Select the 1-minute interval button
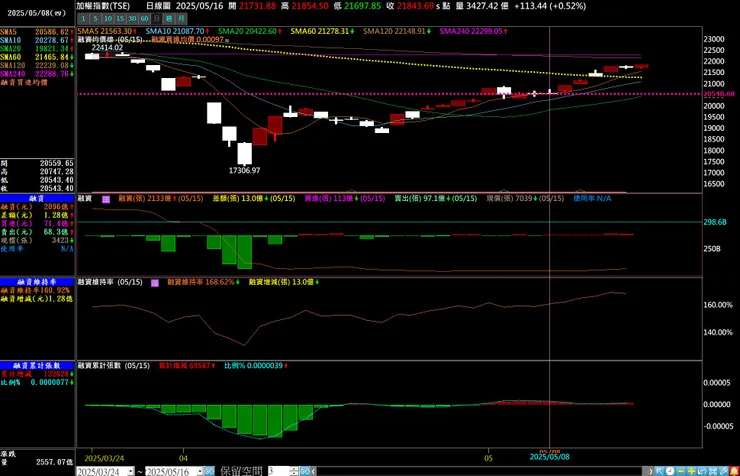Screen dimensions: 740x476 83,19
